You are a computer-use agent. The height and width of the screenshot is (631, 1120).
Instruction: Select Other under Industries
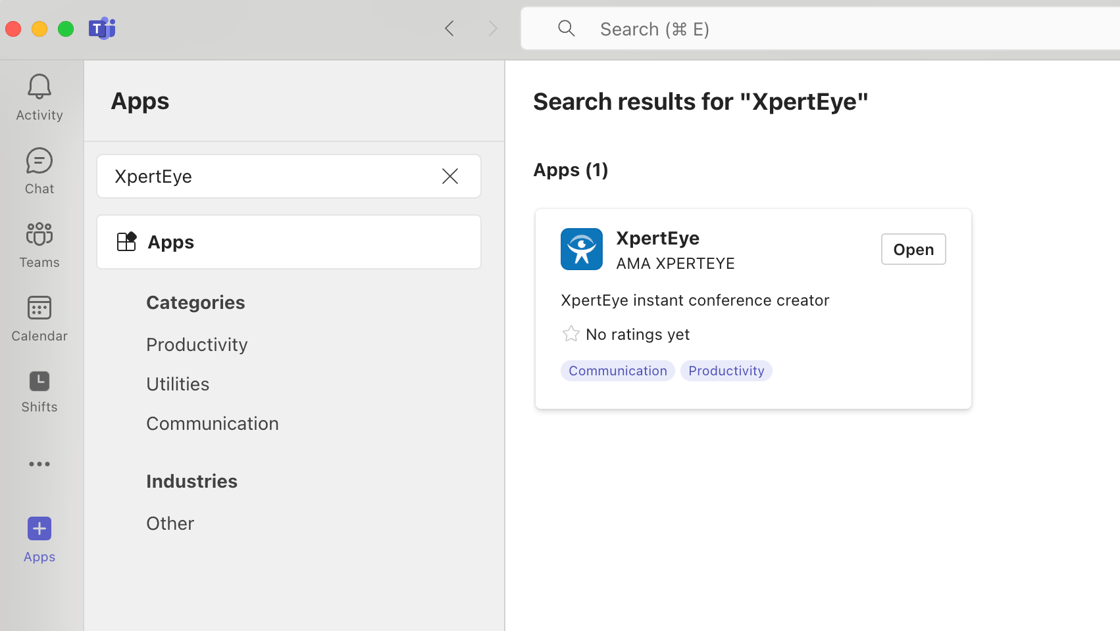click(170, 524)
